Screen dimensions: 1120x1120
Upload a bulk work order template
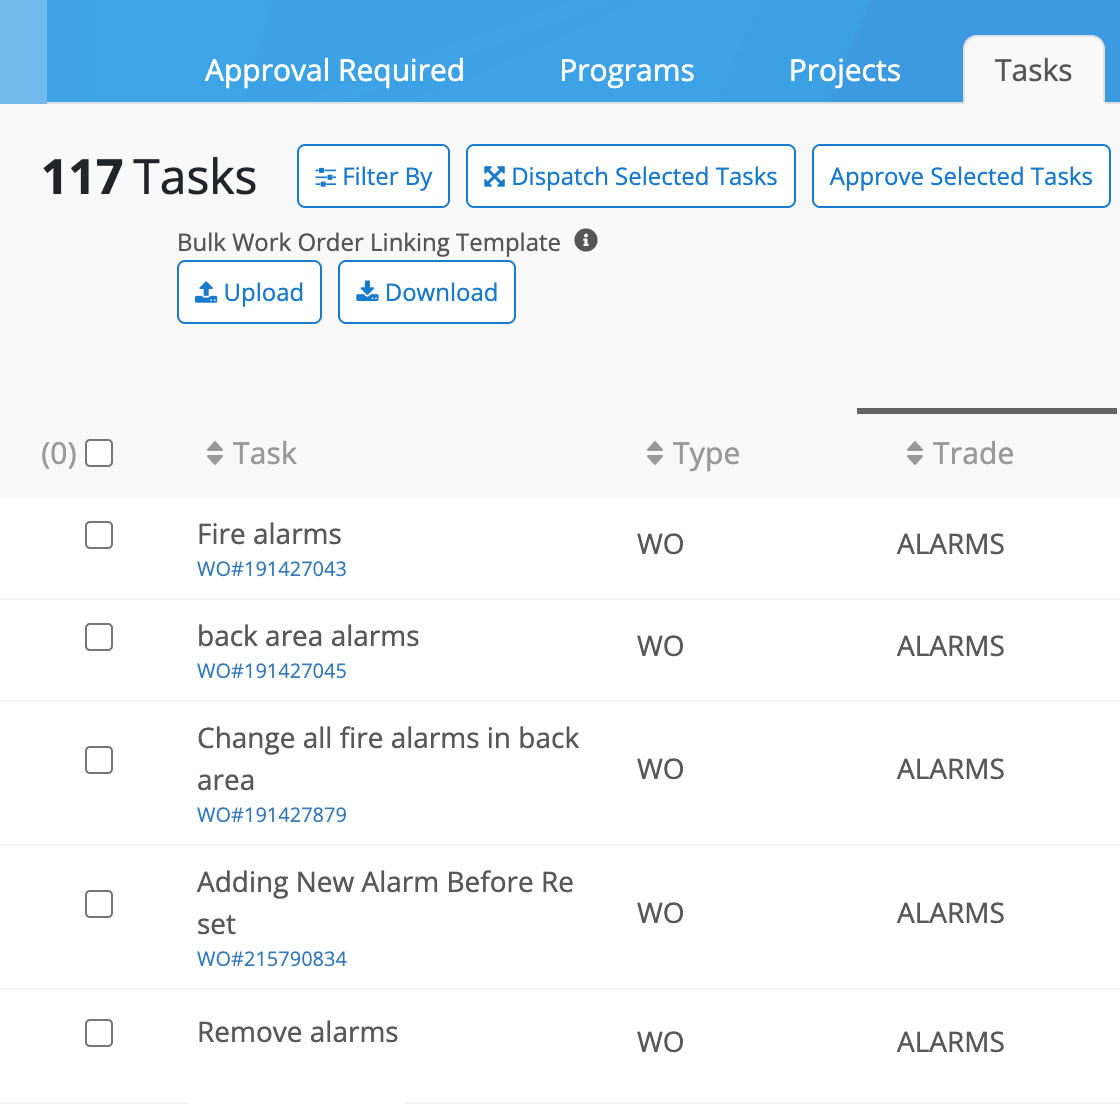coord(249,292)
